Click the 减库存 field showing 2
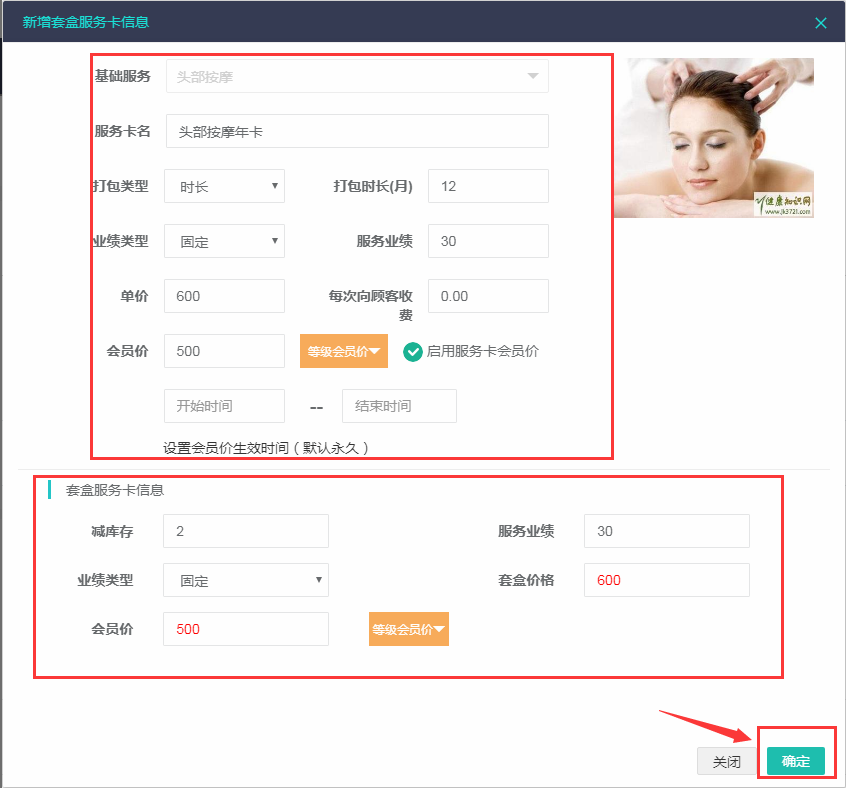The height and width of the screenshot is (788, 846). (x=246, y=531)
